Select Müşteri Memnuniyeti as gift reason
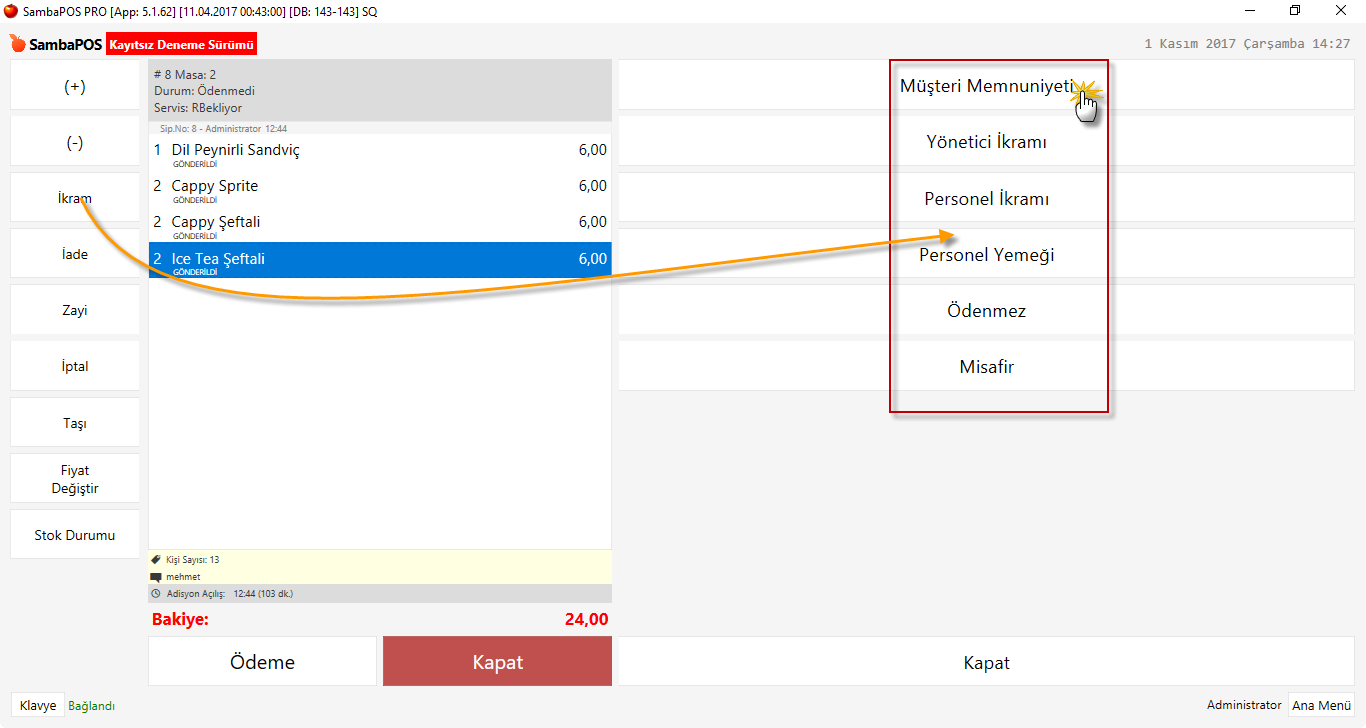 click(985, 86)
